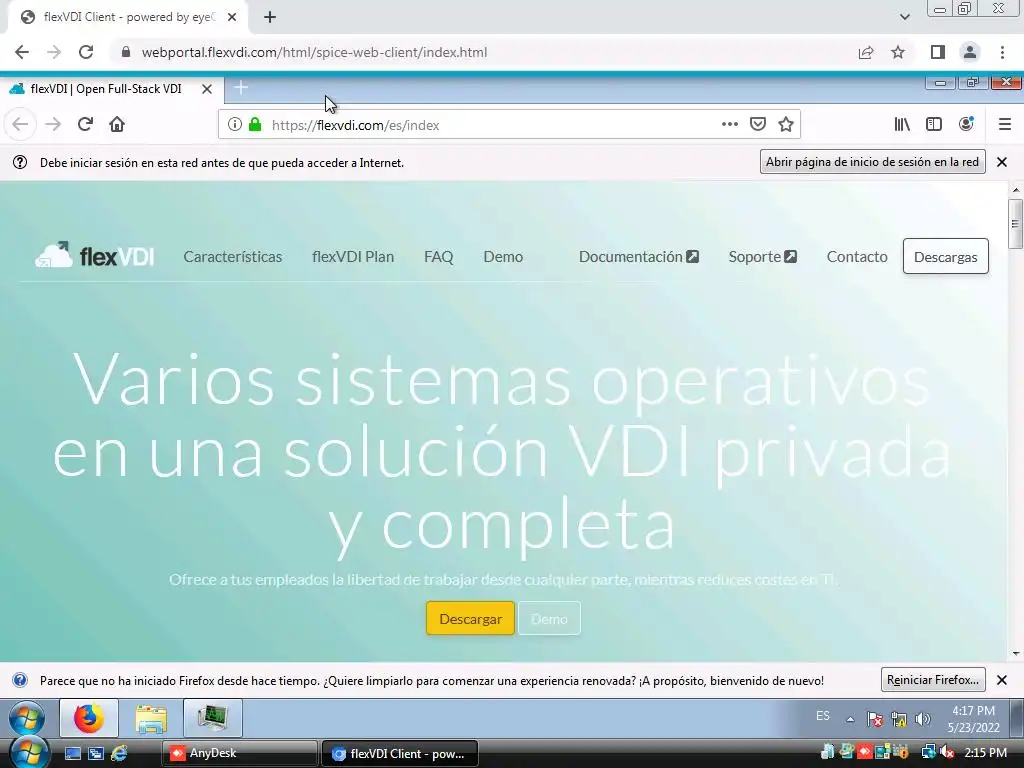Image resolution: width=1024 pixels, height=768 pixels.
Task: Open Chrome profile avatar
Action: pos(970,52)
